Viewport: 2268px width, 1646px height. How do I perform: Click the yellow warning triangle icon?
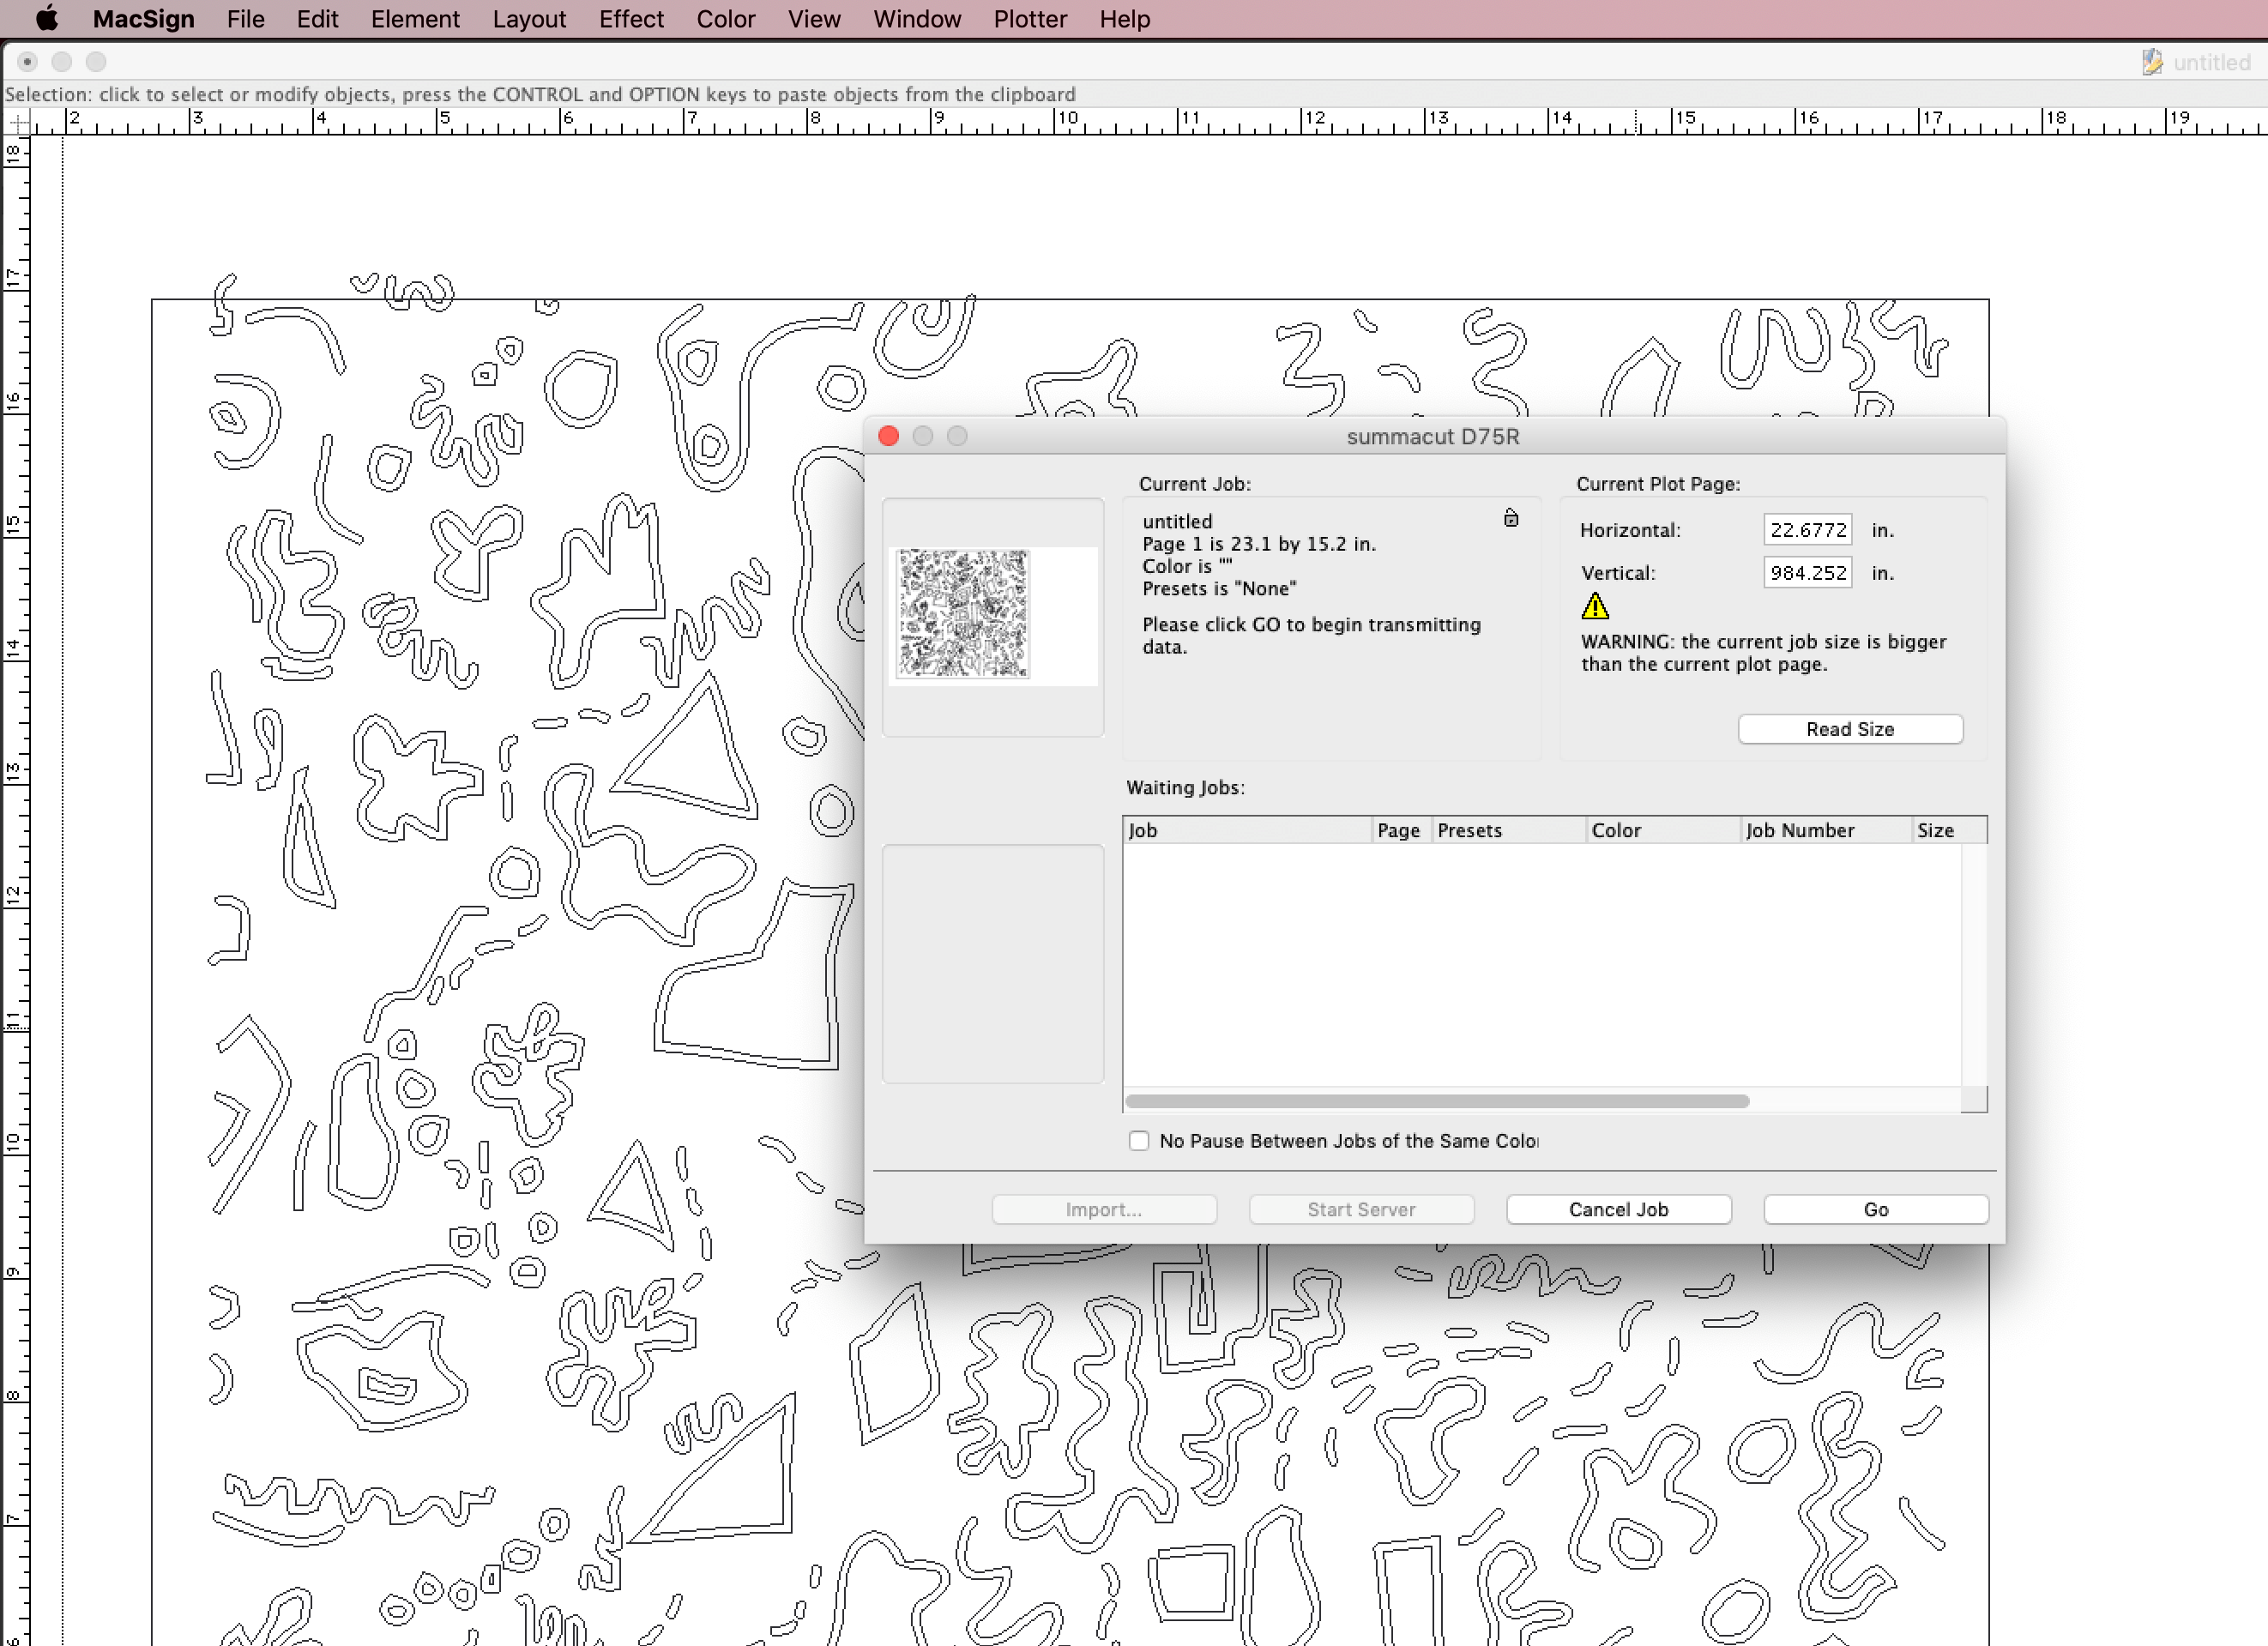[x=1595, y=606]
